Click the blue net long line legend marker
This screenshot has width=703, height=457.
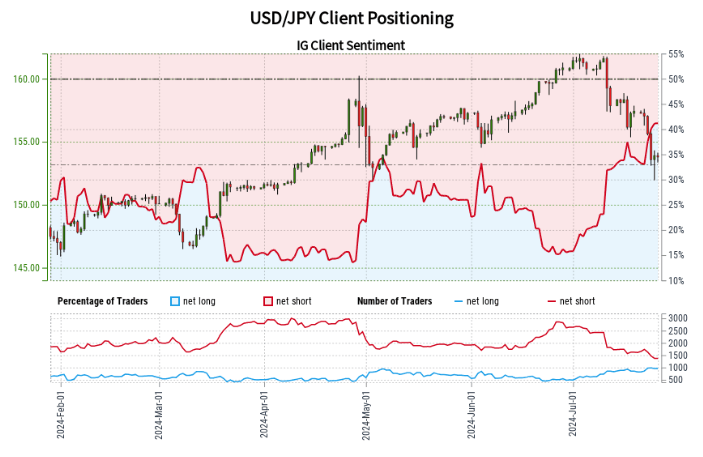click(459, 301)
